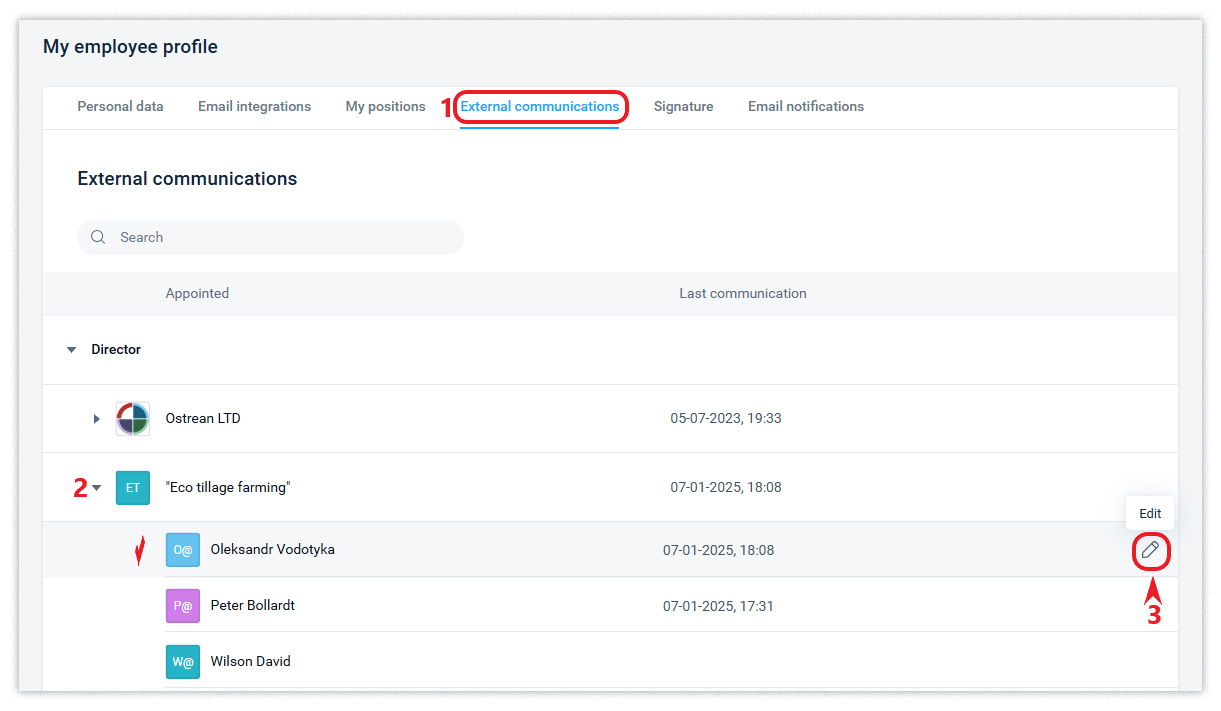
Task: Select the External communications tab
Action: point(540,106)
